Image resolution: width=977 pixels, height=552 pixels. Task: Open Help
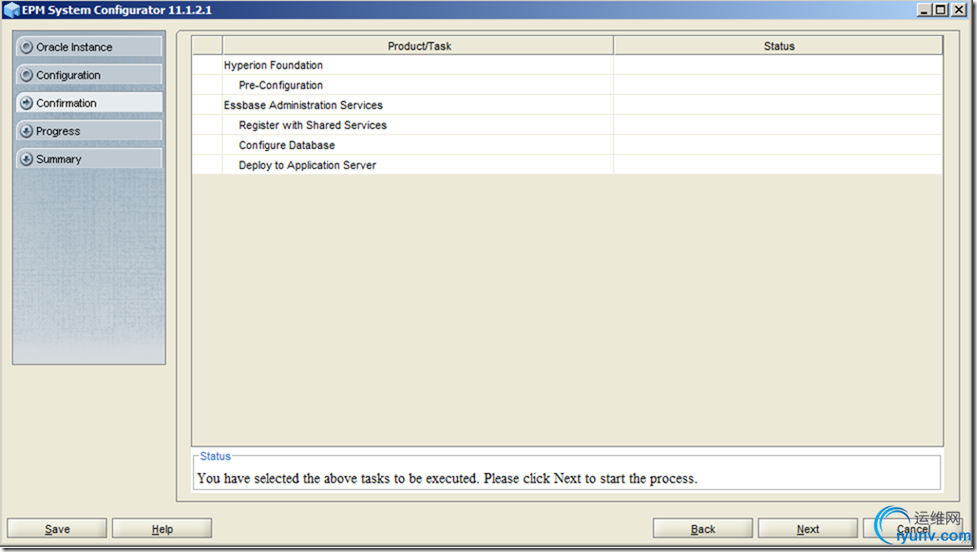point(162,528)
